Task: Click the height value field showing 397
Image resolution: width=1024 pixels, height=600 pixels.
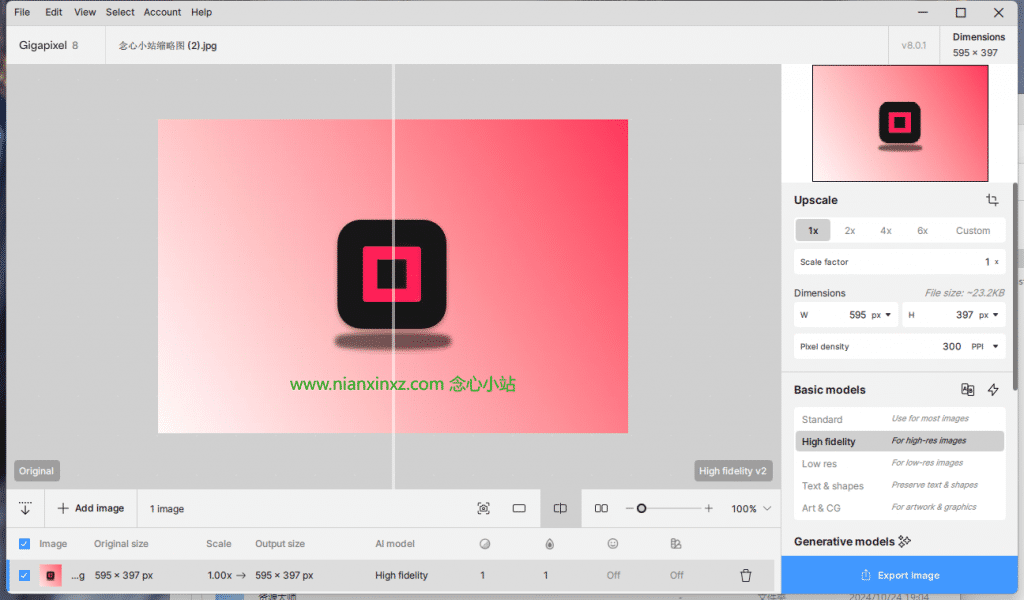Action: [965, 315]
